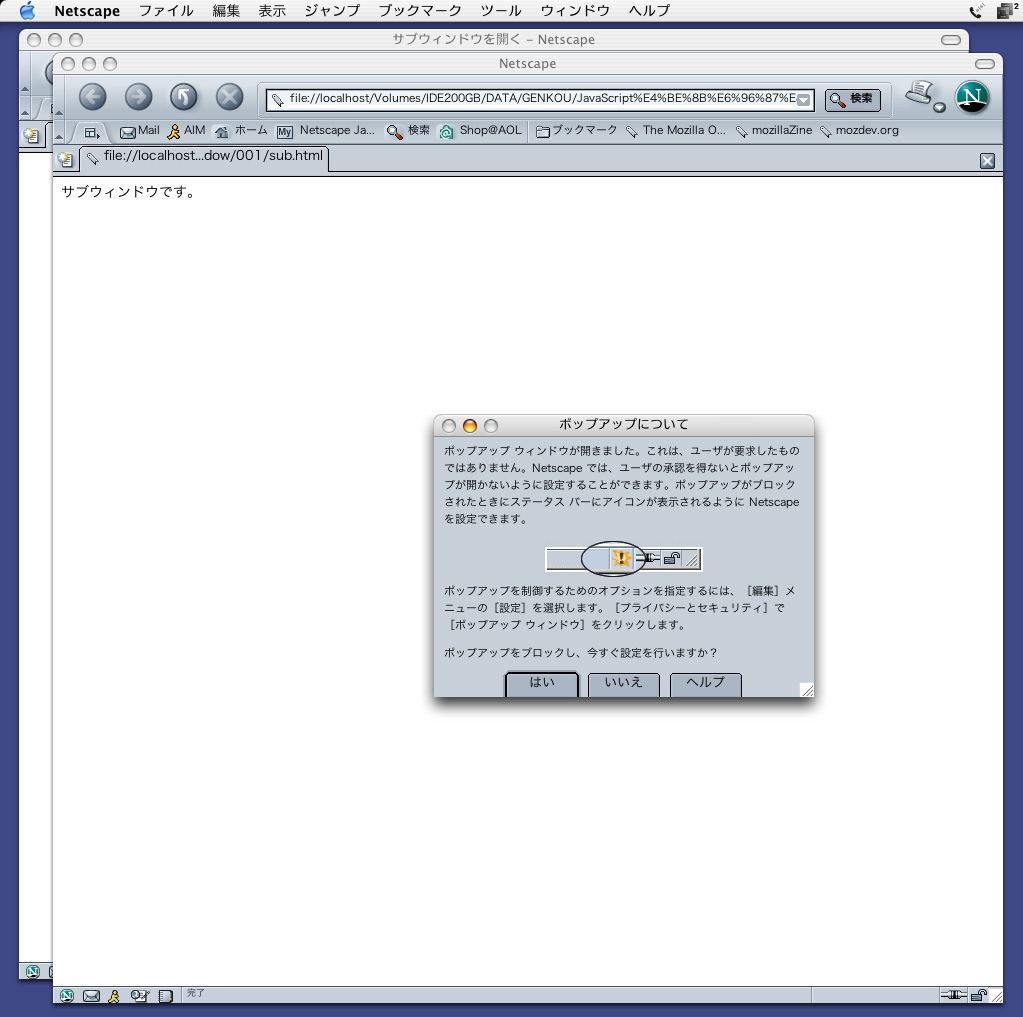
Task: Go to ホーム (Home) in personal toolbar
Action: tap(241, 131)
